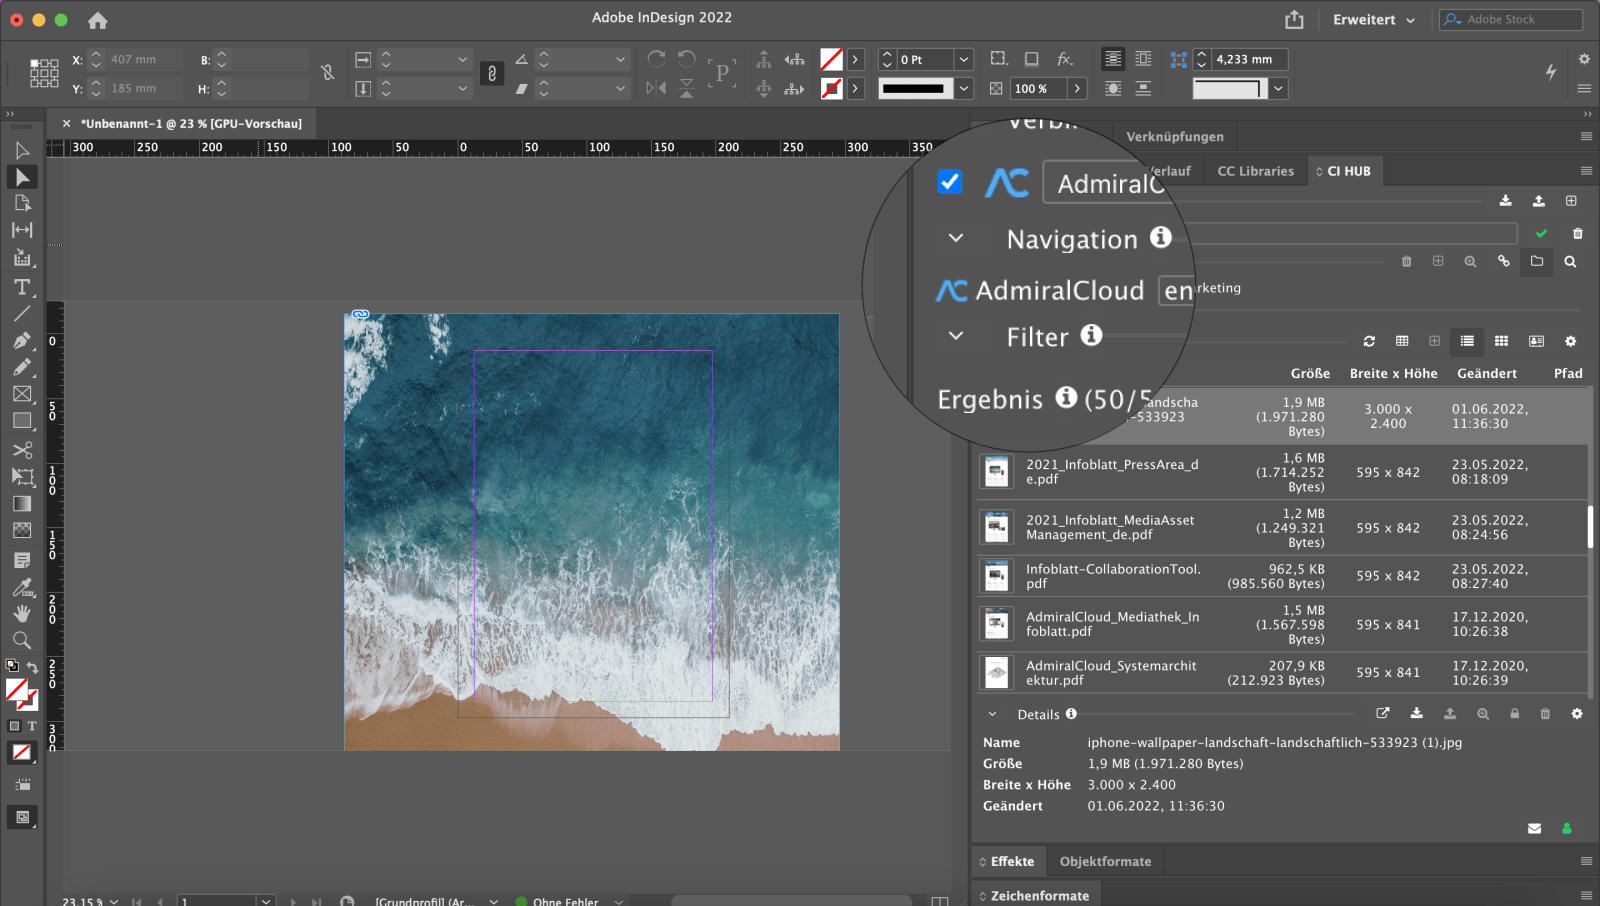Switch CI HUB results to grid view
Screen dimensions: 1600x906
1501,342
